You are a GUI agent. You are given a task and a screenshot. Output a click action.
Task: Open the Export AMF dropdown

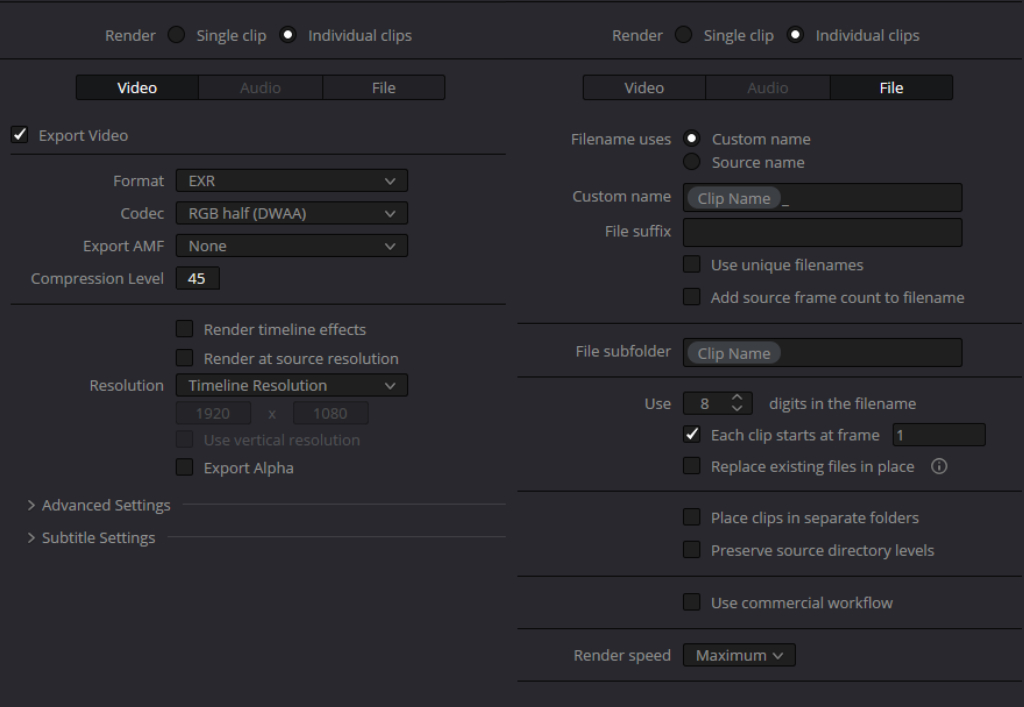[291, 246]
